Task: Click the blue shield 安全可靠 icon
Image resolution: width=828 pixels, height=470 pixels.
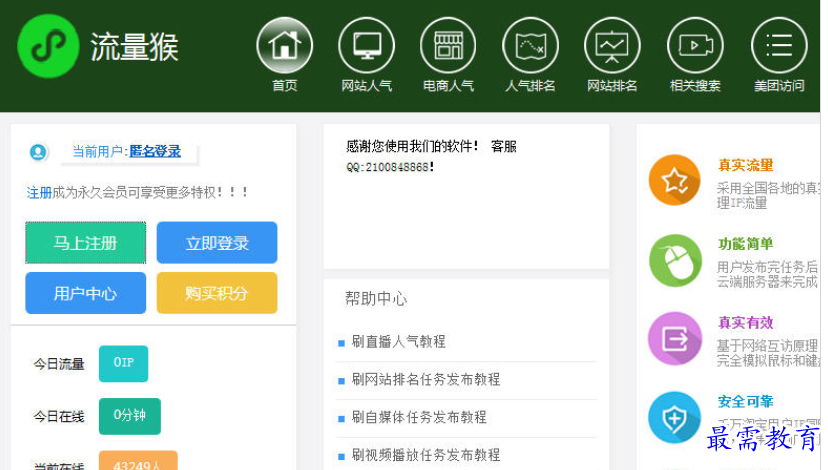Action: (675, 418)
